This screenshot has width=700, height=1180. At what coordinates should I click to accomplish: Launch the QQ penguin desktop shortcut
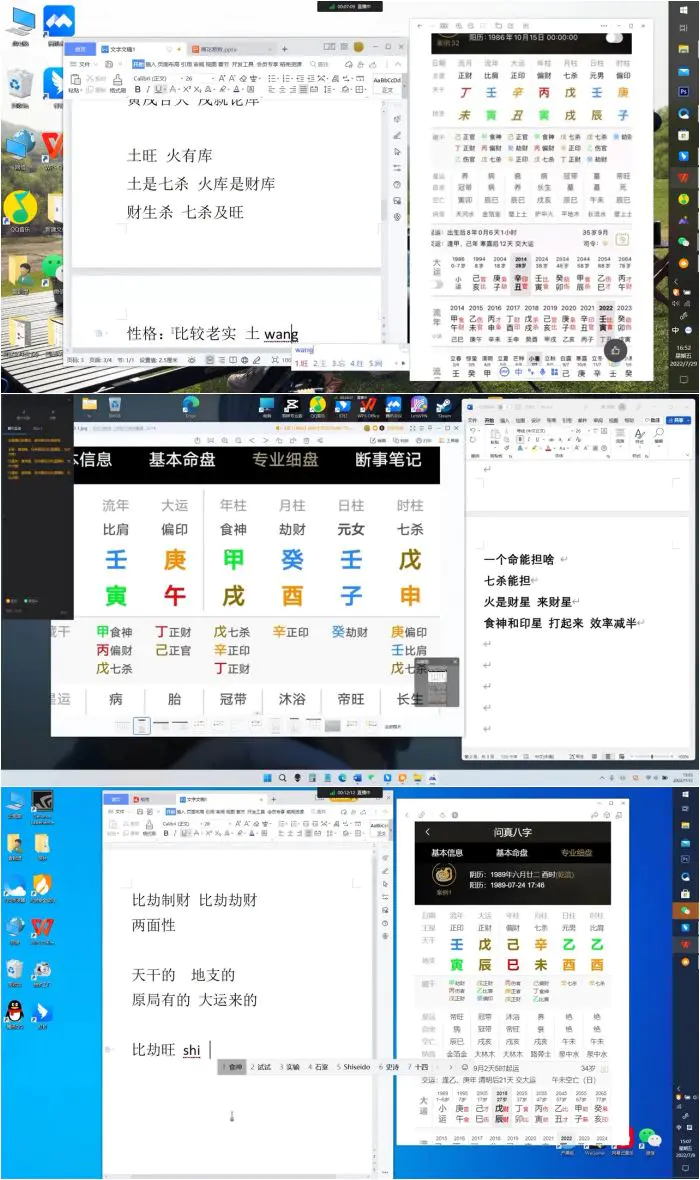[15, 1012]
